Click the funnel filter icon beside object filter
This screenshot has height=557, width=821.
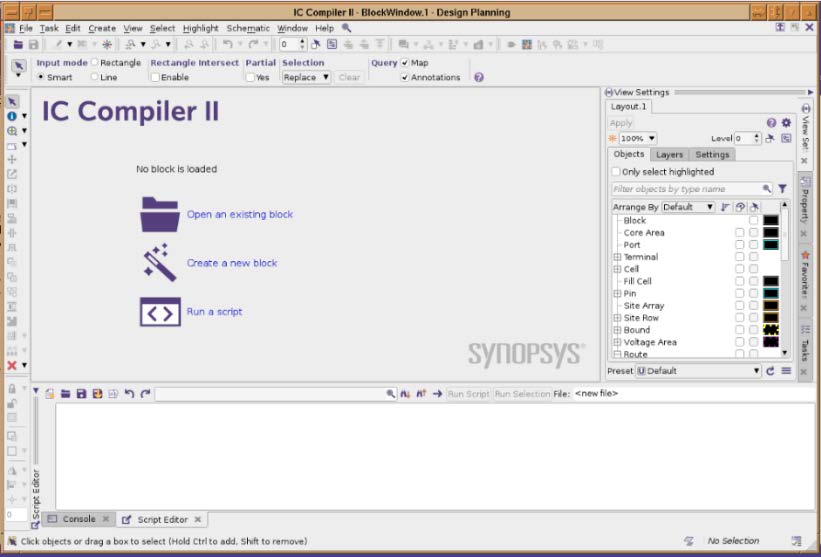pos(782,189)
